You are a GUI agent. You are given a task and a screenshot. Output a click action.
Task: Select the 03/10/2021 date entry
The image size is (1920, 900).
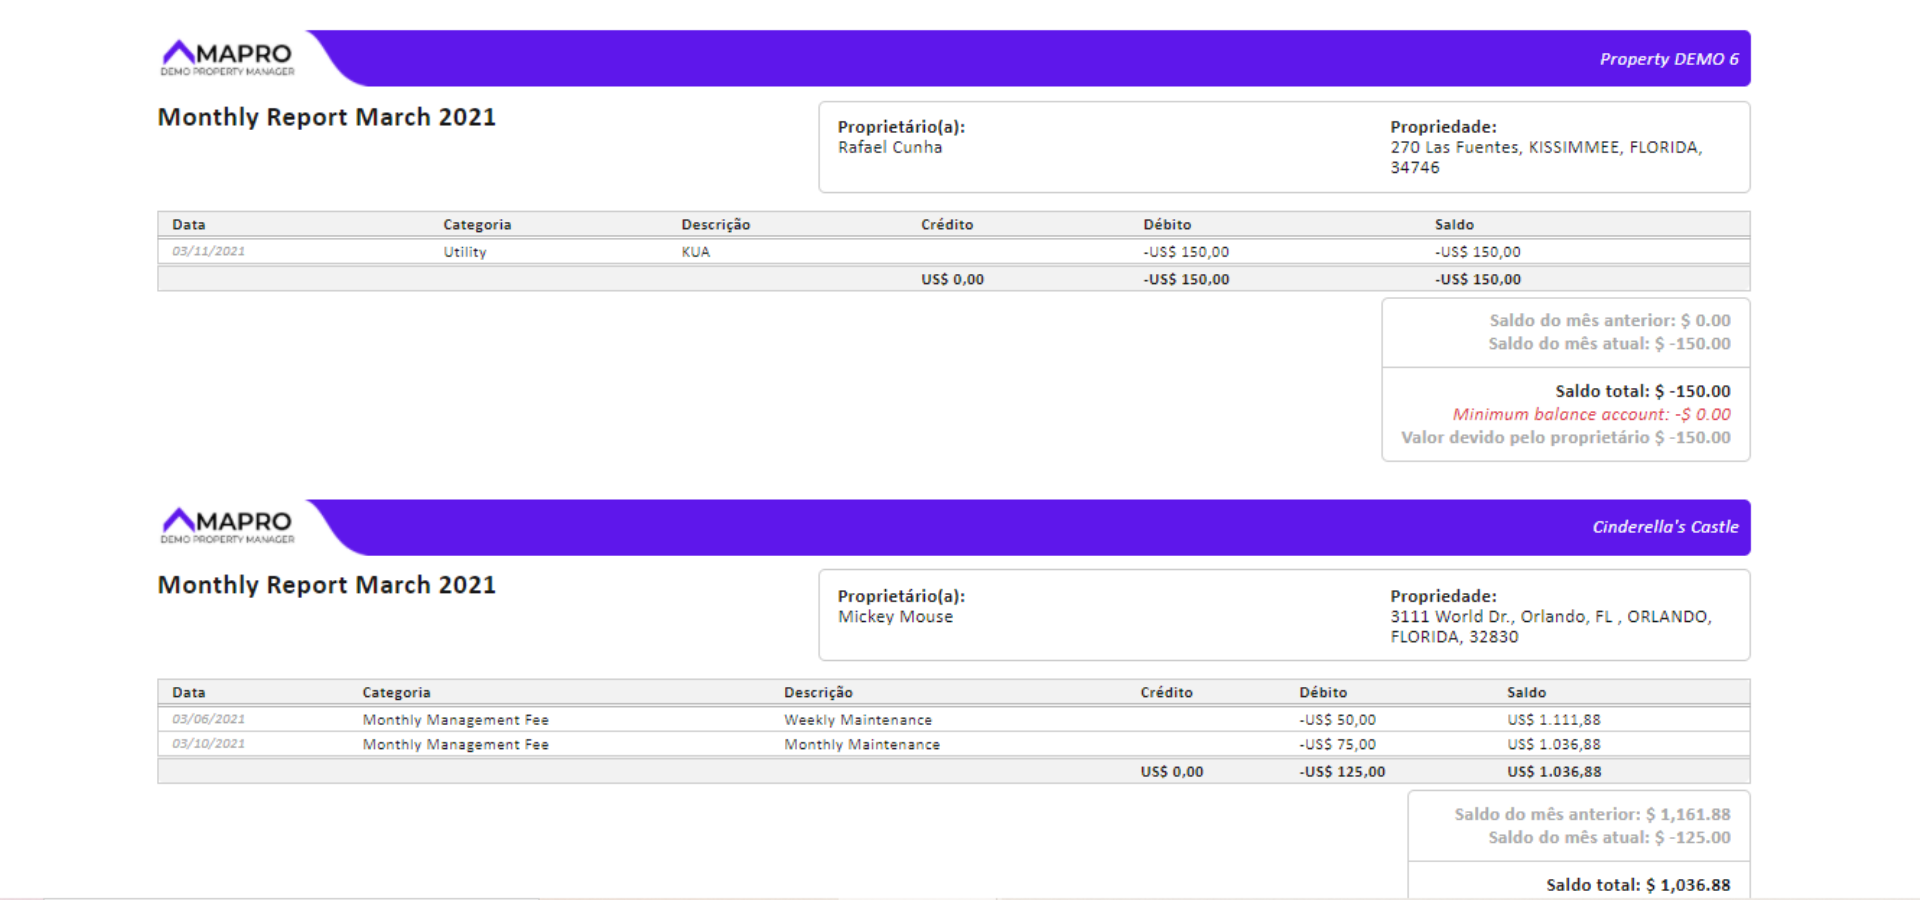click(x=208, y=744)
